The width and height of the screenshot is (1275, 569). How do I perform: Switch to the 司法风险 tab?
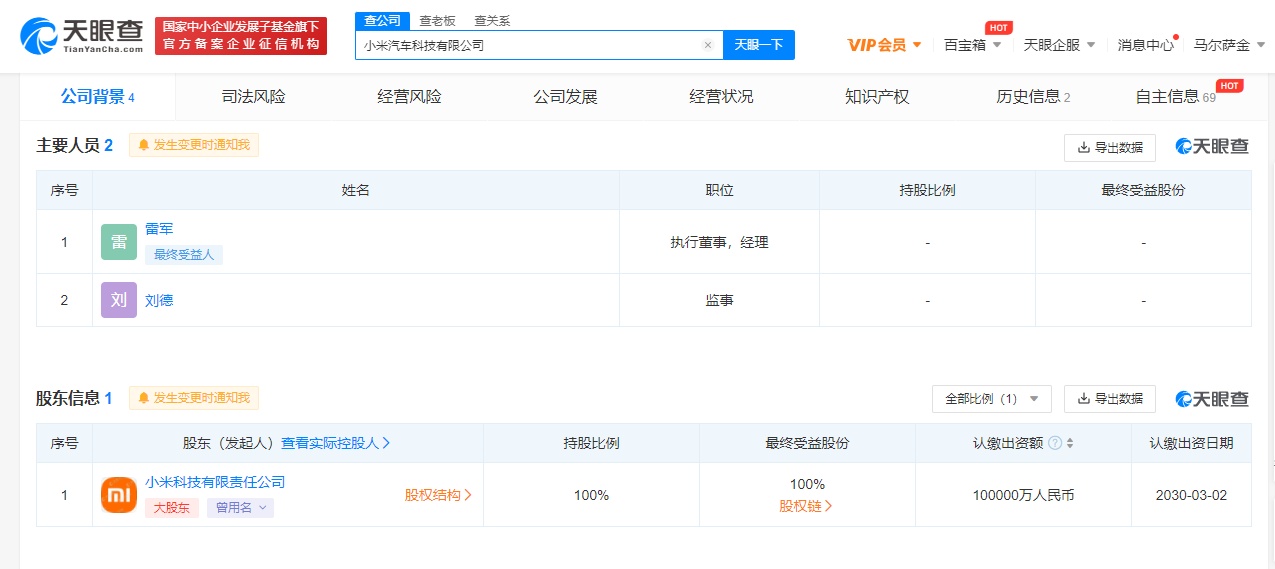253,97
